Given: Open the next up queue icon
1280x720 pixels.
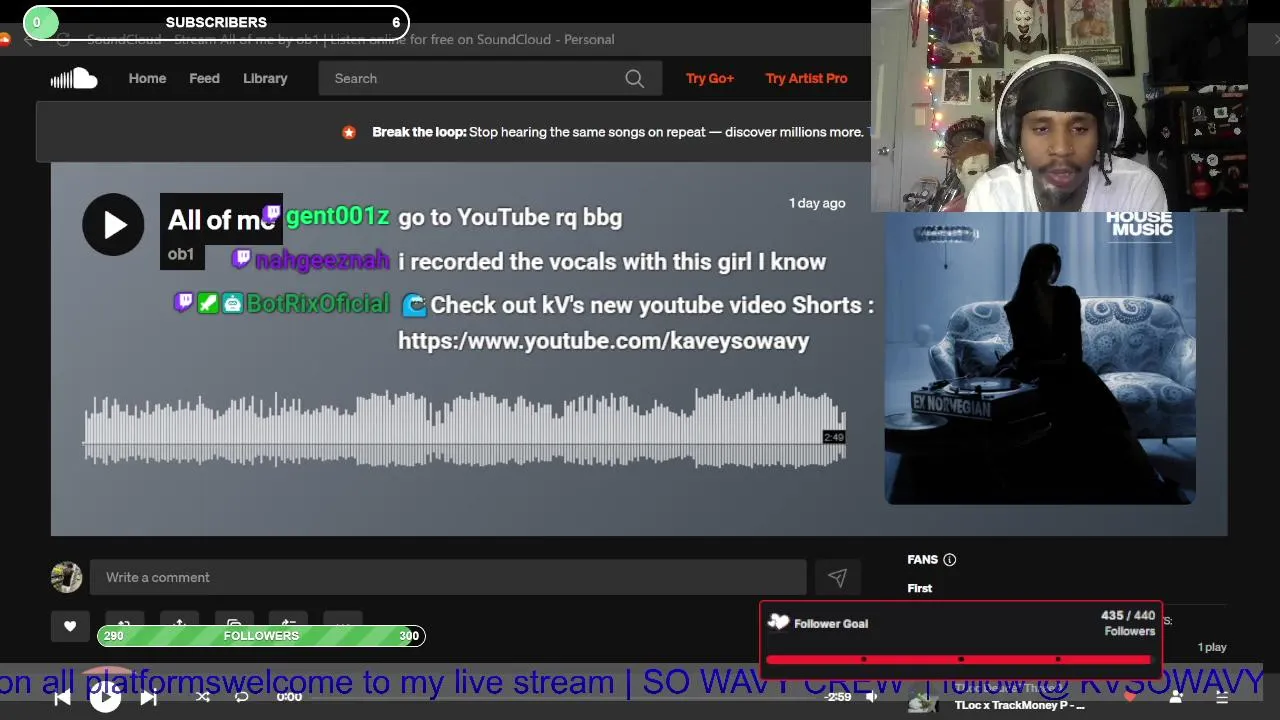Looking at the screenshot, I should tap(1222, 698).
